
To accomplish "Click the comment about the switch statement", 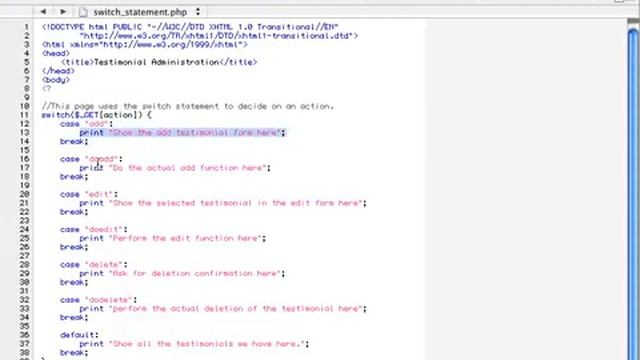I will point(188,106).
